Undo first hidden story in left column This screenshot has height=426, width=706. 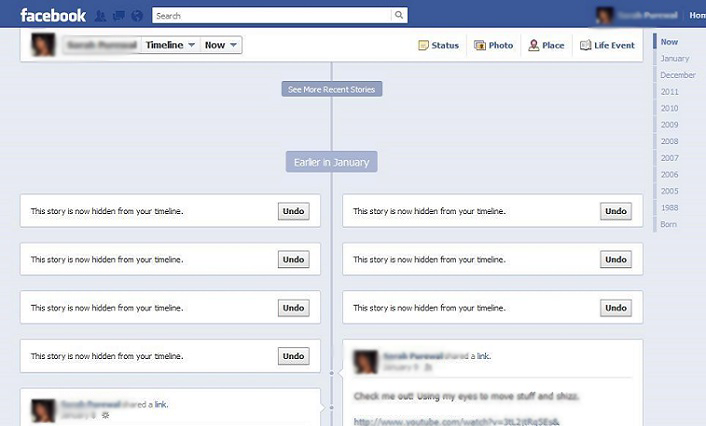click(294, 211)
